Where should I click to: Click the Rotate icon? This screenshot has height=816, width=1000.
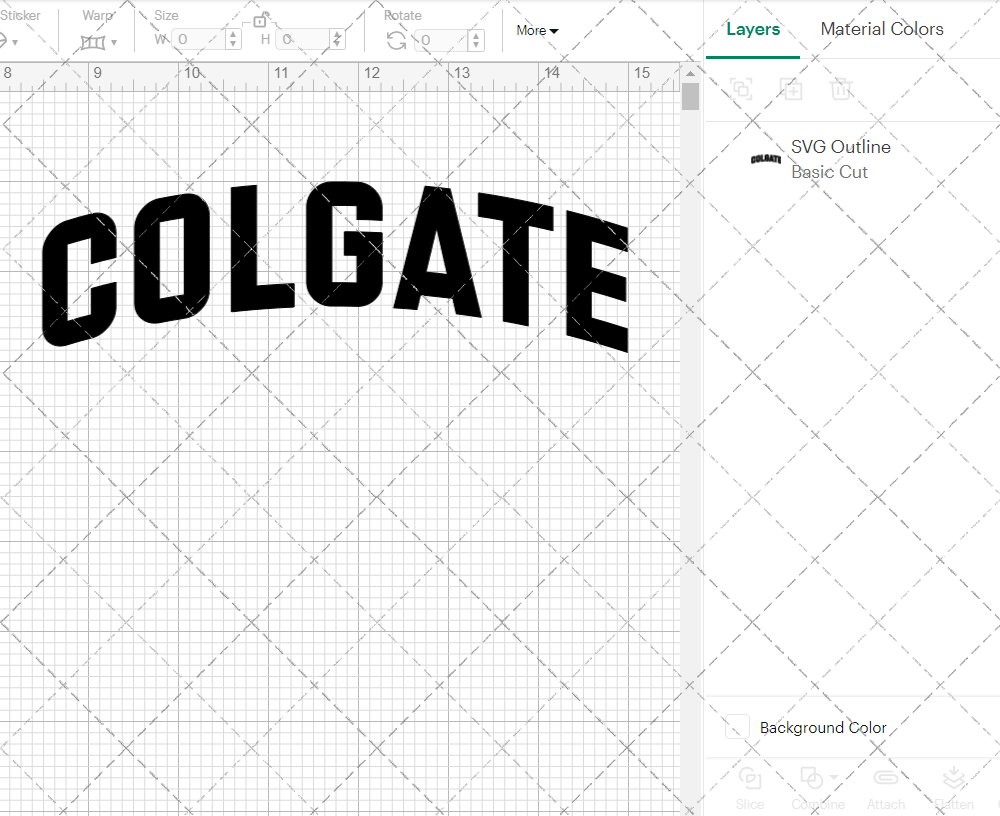pyautogui.click(x=397, y=41)
